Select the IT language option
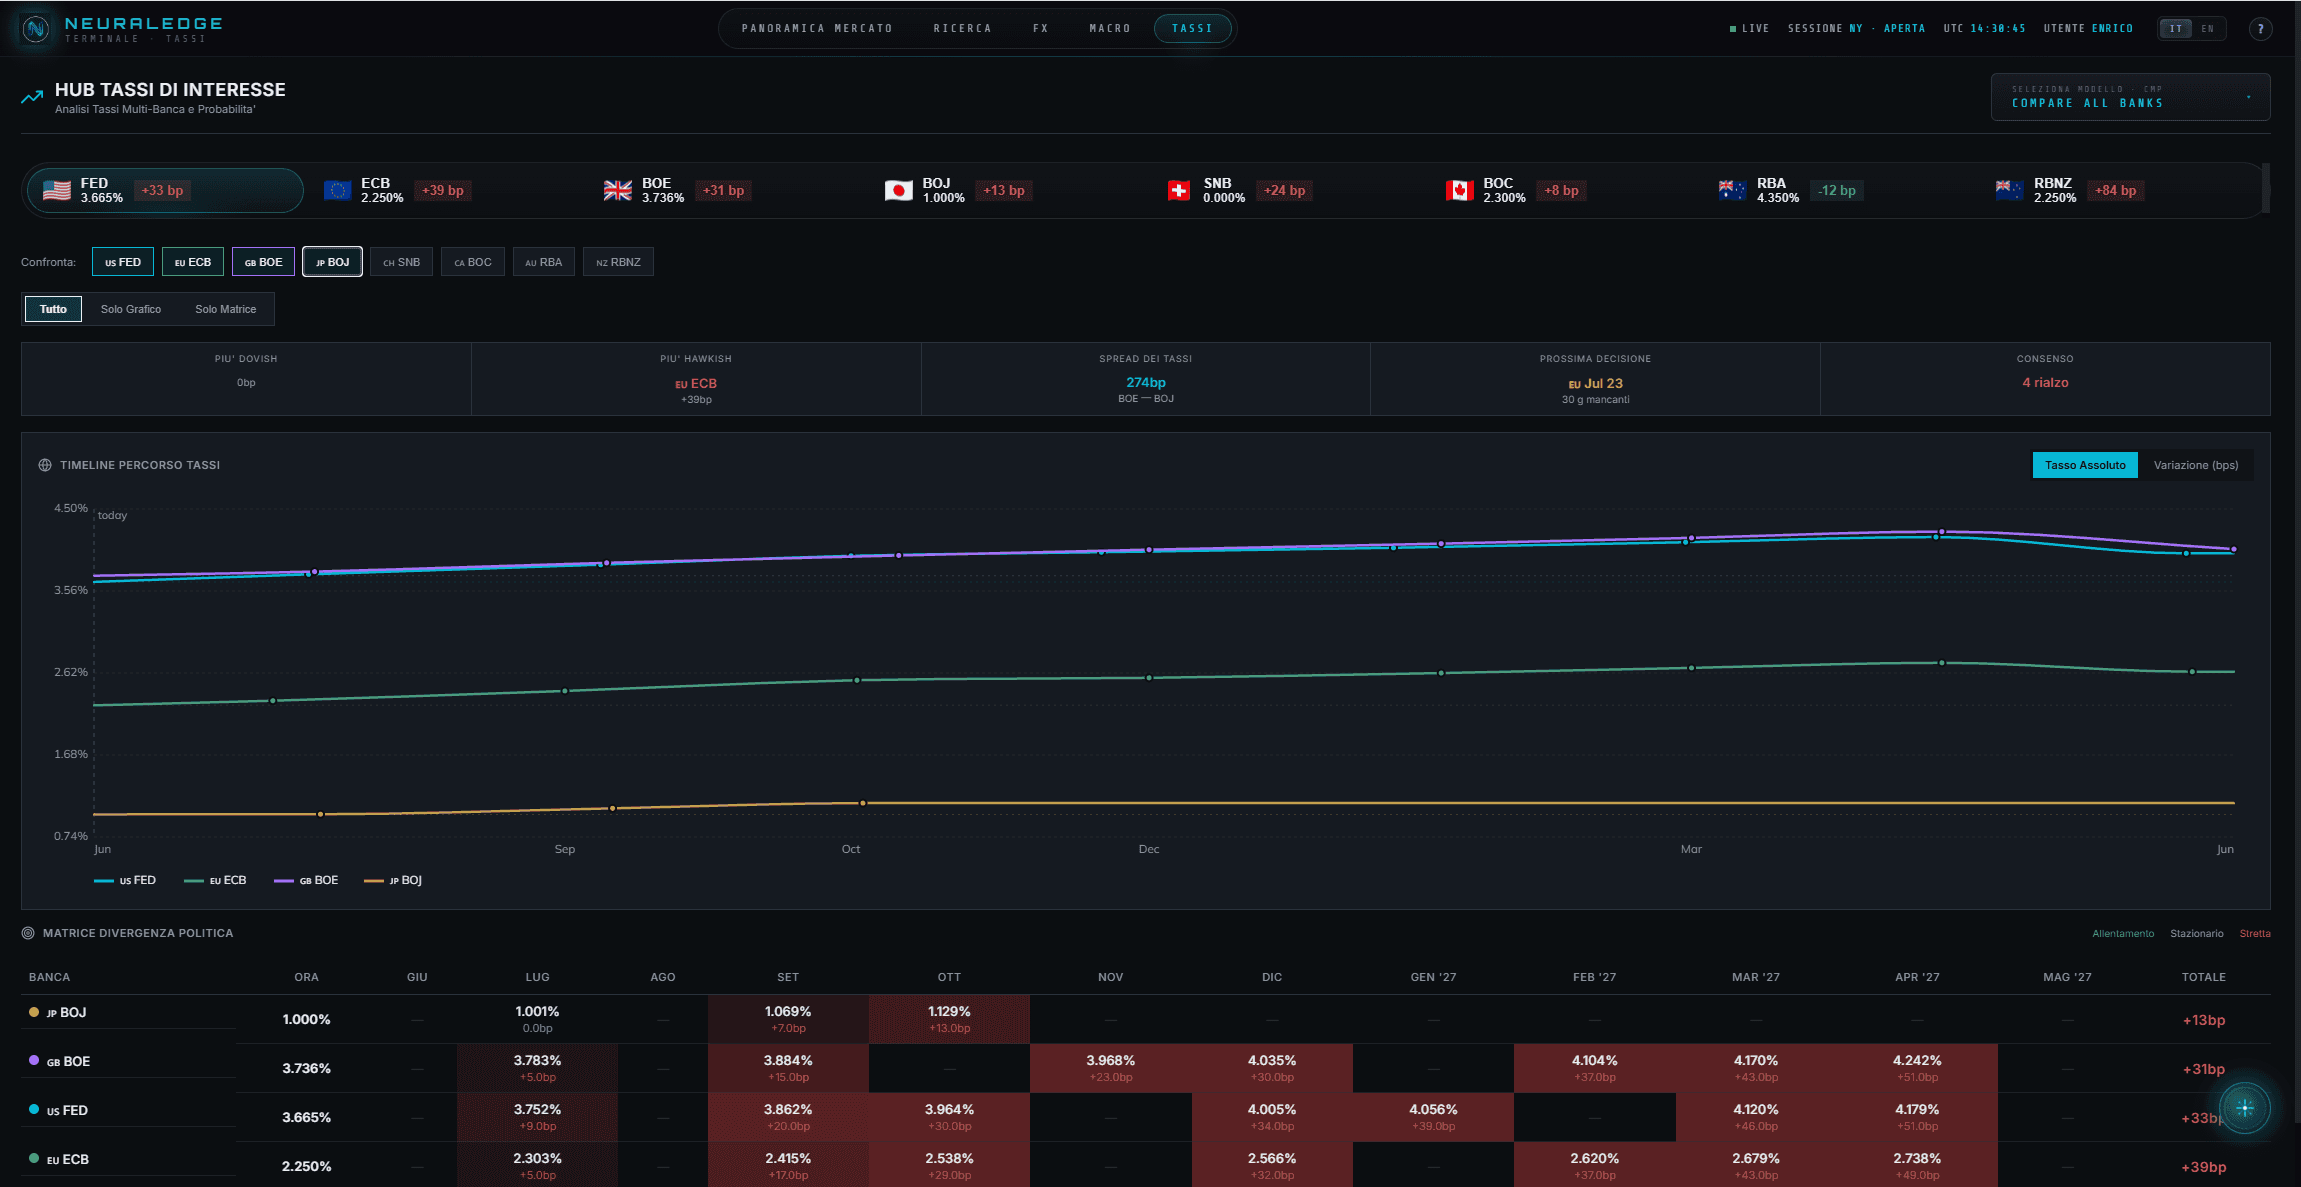This screenshot has height=1187, width=2301. pyautogui.click(x=2176, y=29)
